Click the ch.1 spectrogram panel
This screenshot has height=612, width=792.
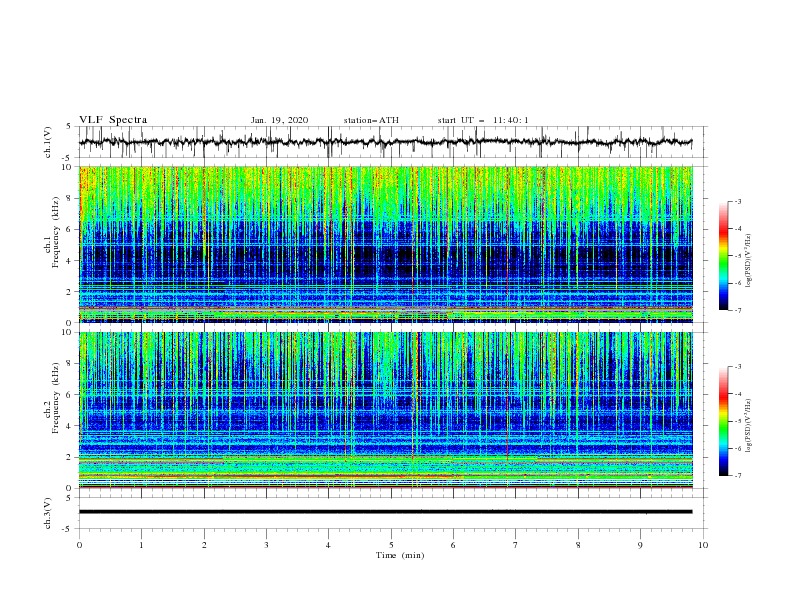click(386, 244)
